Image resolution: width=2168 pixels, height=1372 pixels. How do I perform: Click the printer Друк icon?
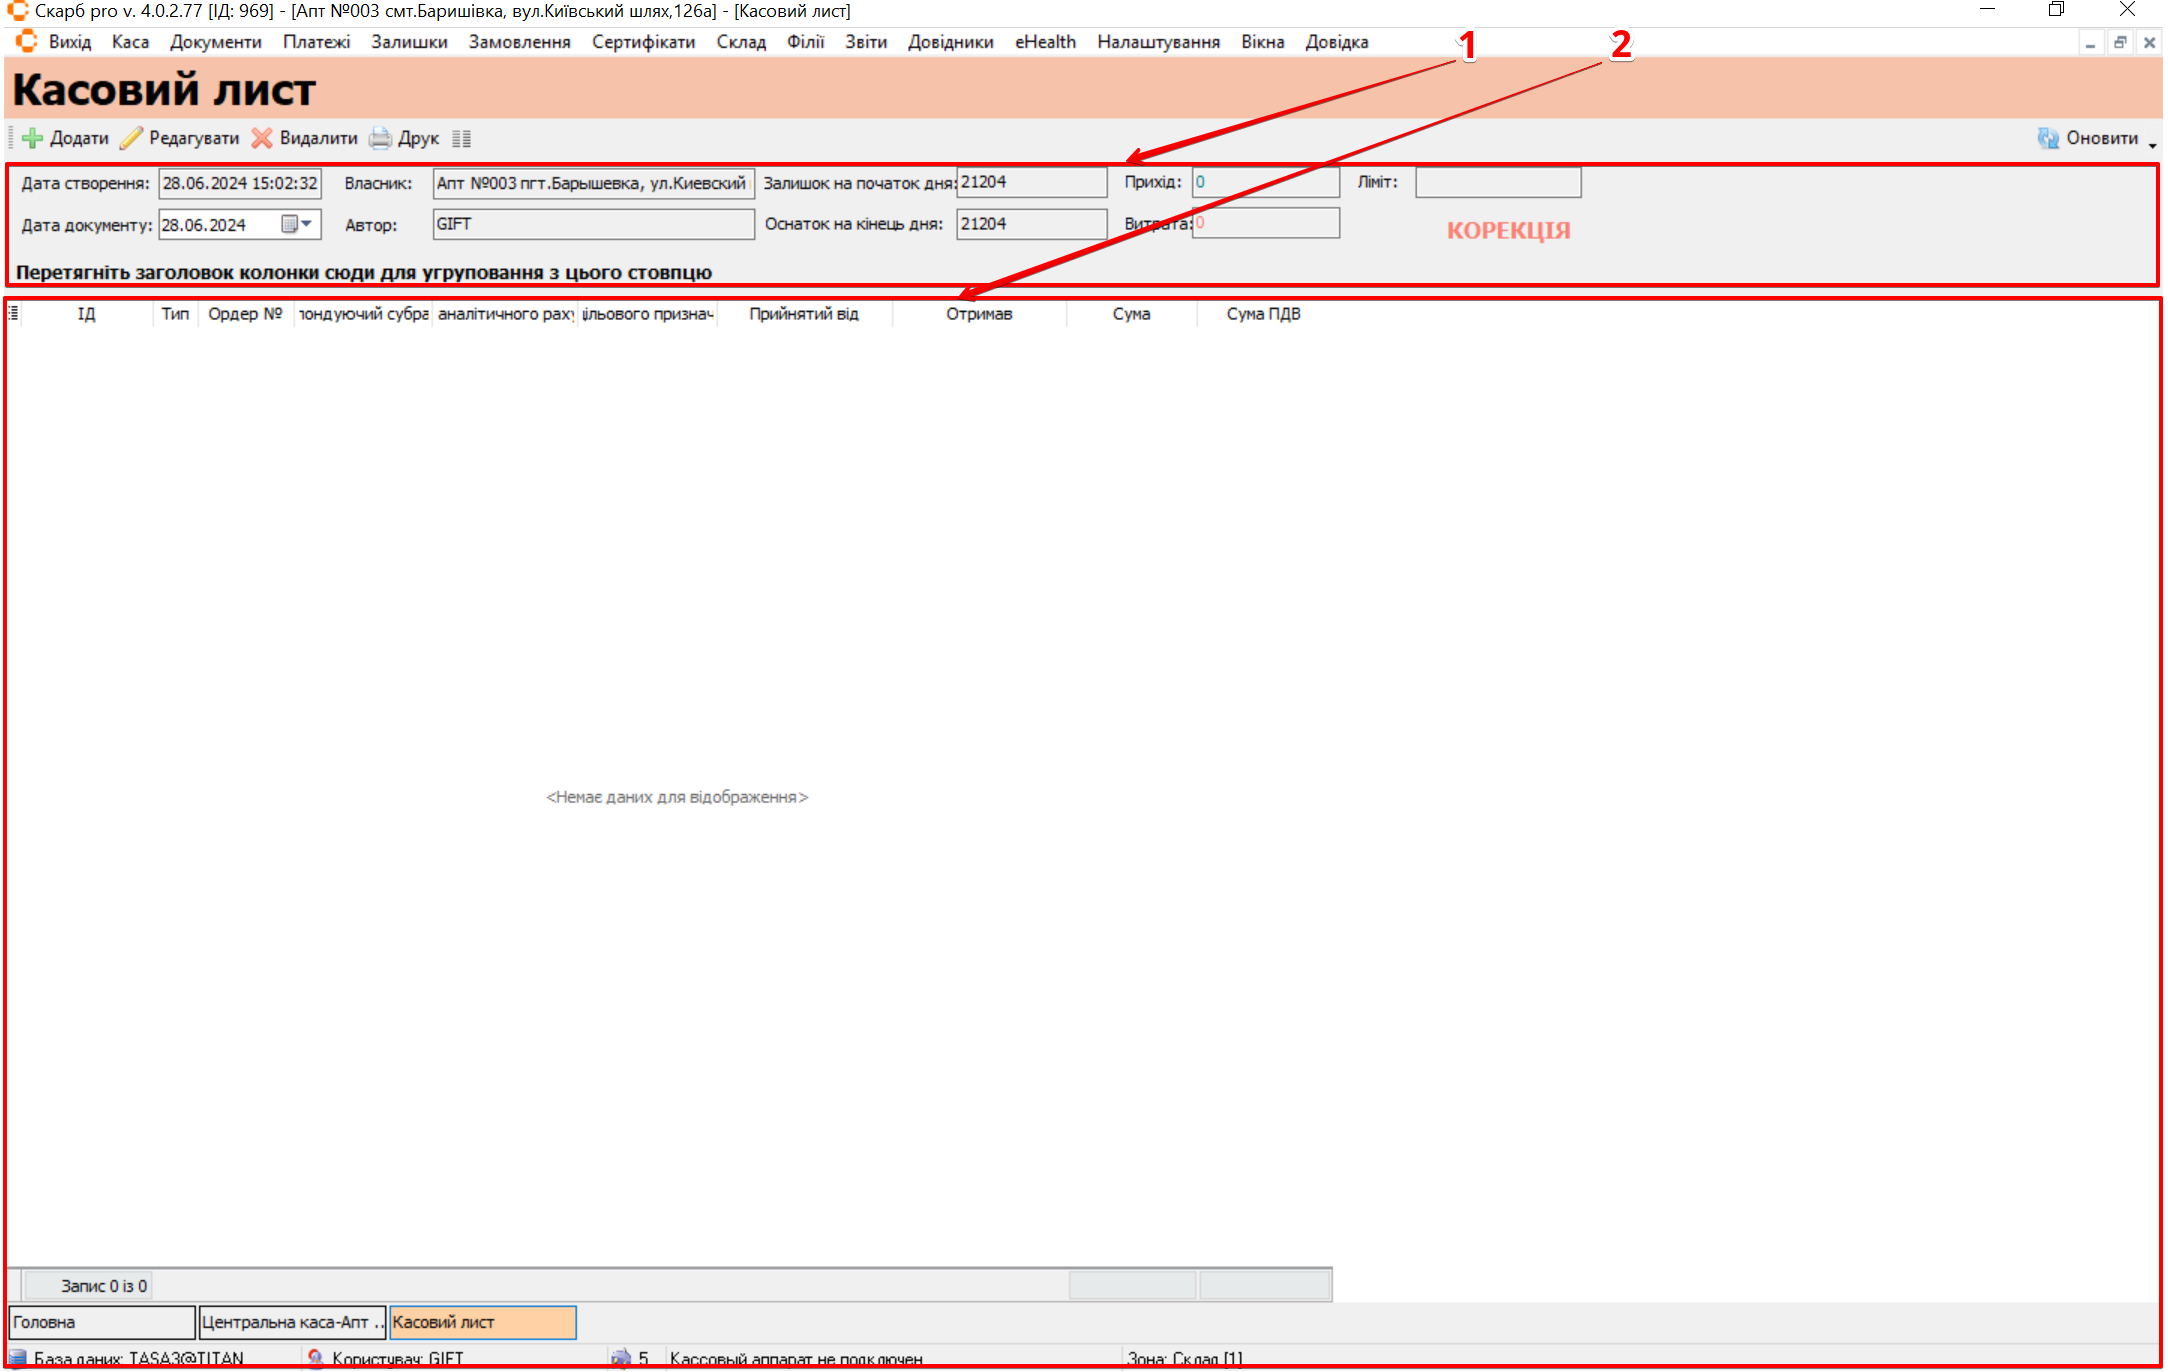point(380,138)
